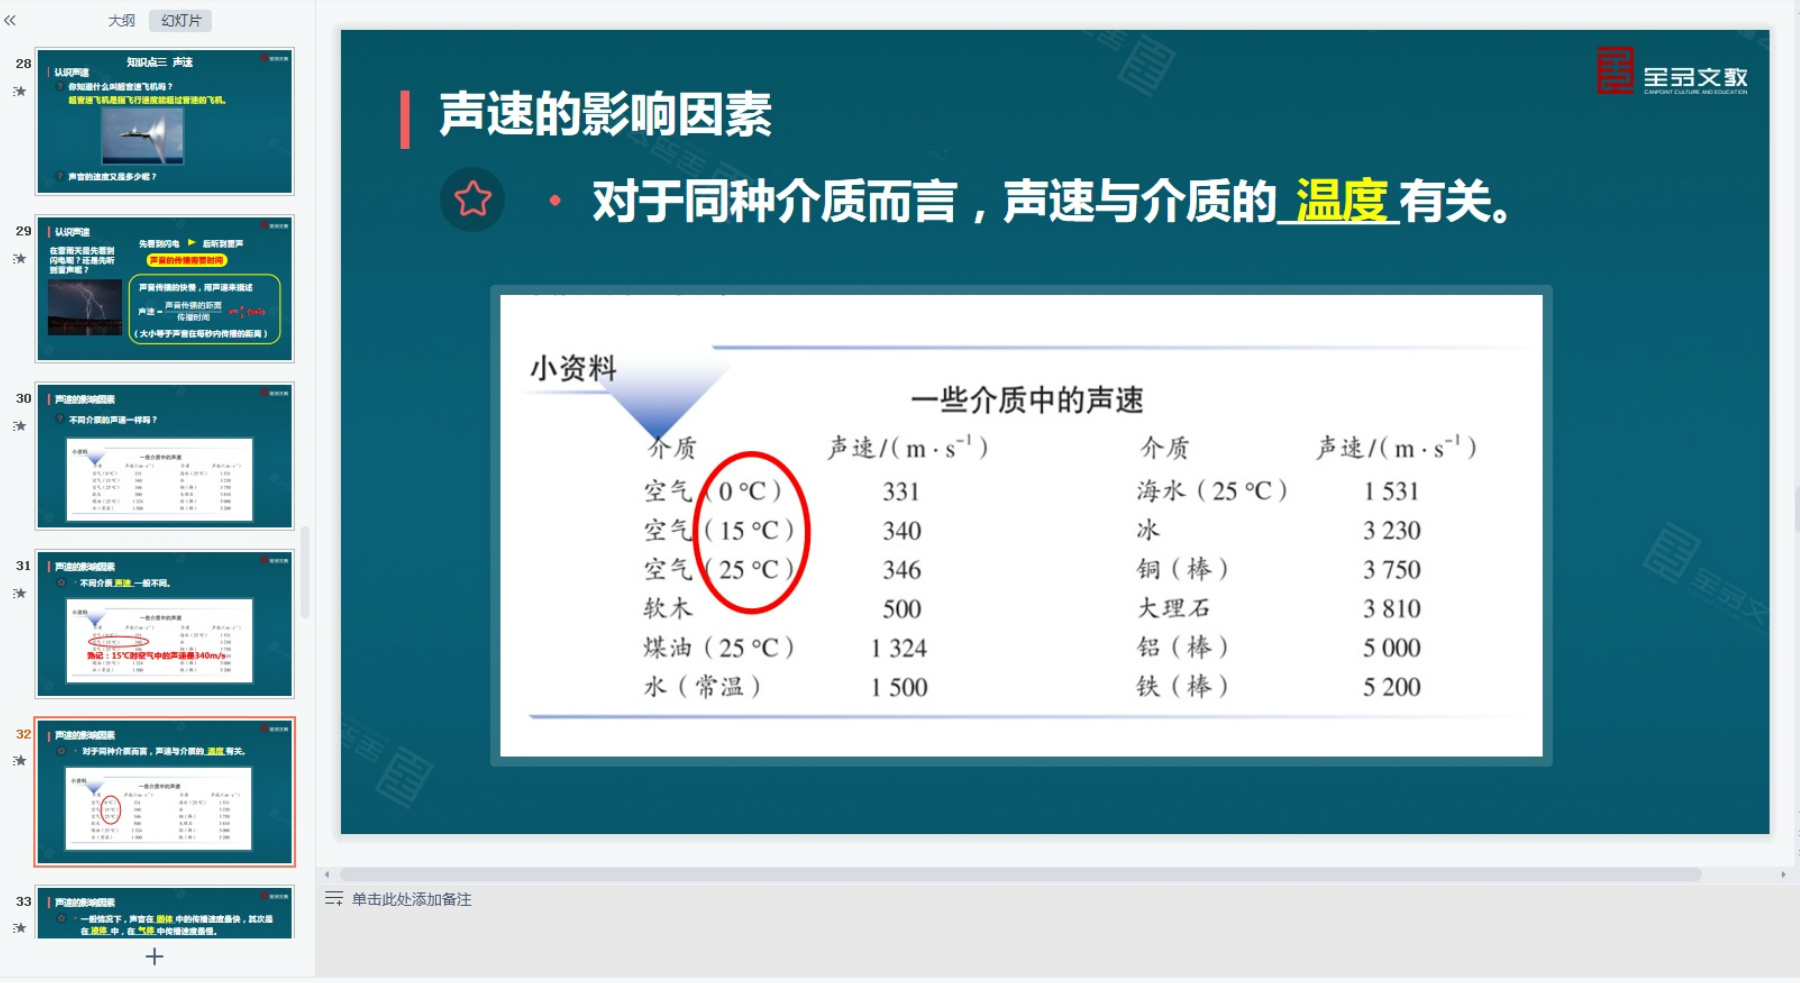Screen dimensions: 1800x983
Task: Click the horizontal scrollbar under the slide
Action: tap(1020, 874)
